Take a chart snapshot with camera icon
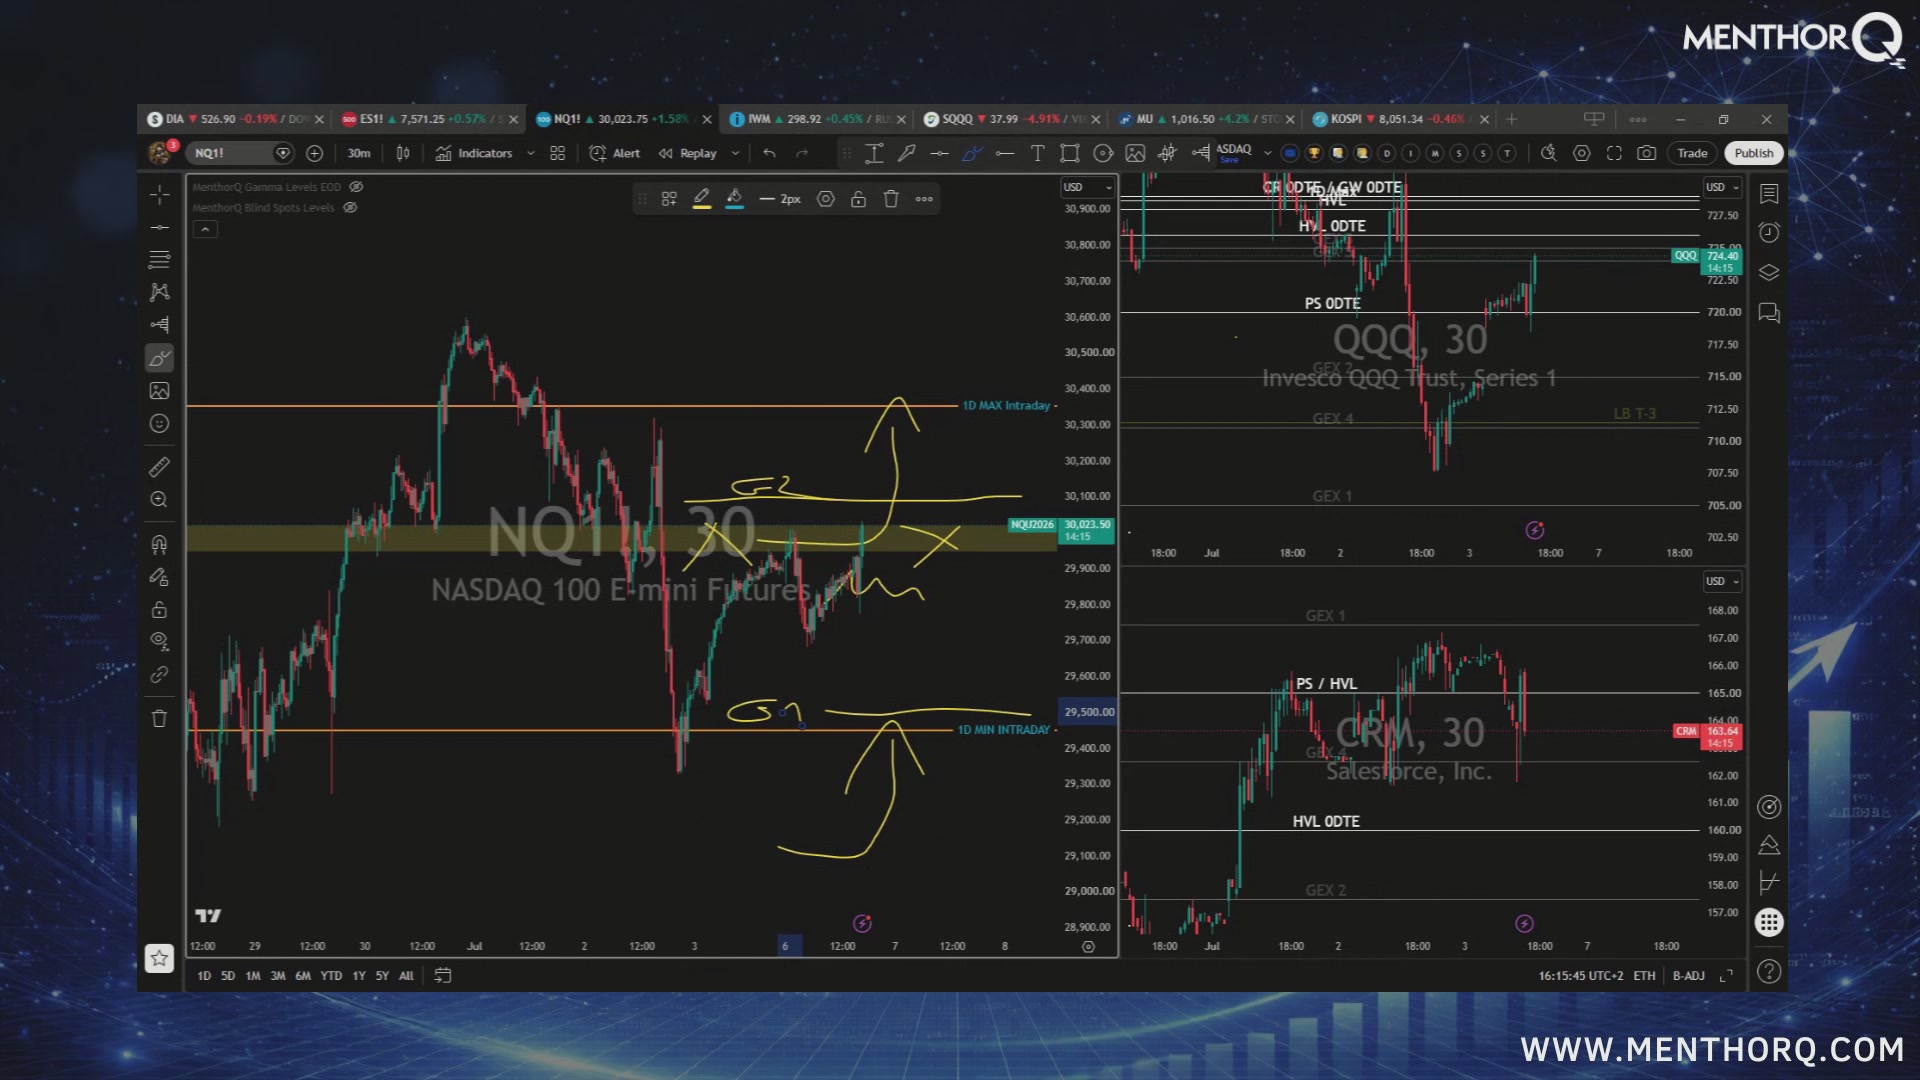Image resolution: width=1920 pixels, height=1080 pixels. pos(1646,153)
